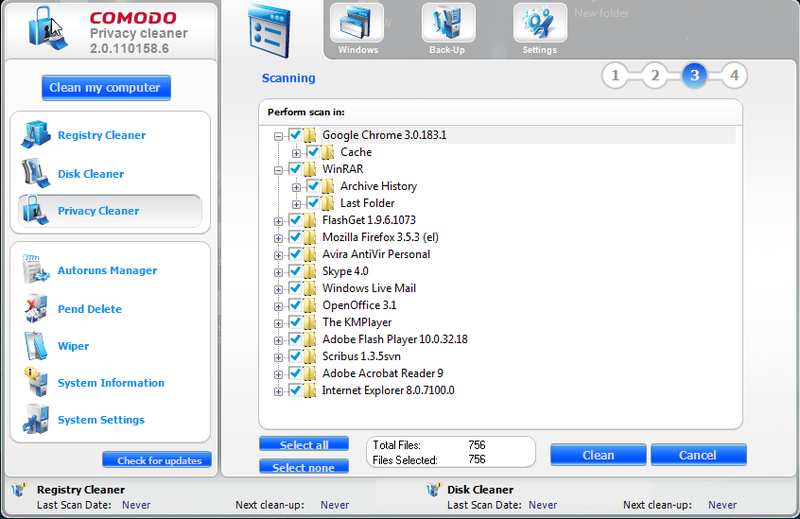Screen dimensions: 800x519
Task: Start cleaning with the Clean button
Action: pyautogui.click(x=598, y=455)
